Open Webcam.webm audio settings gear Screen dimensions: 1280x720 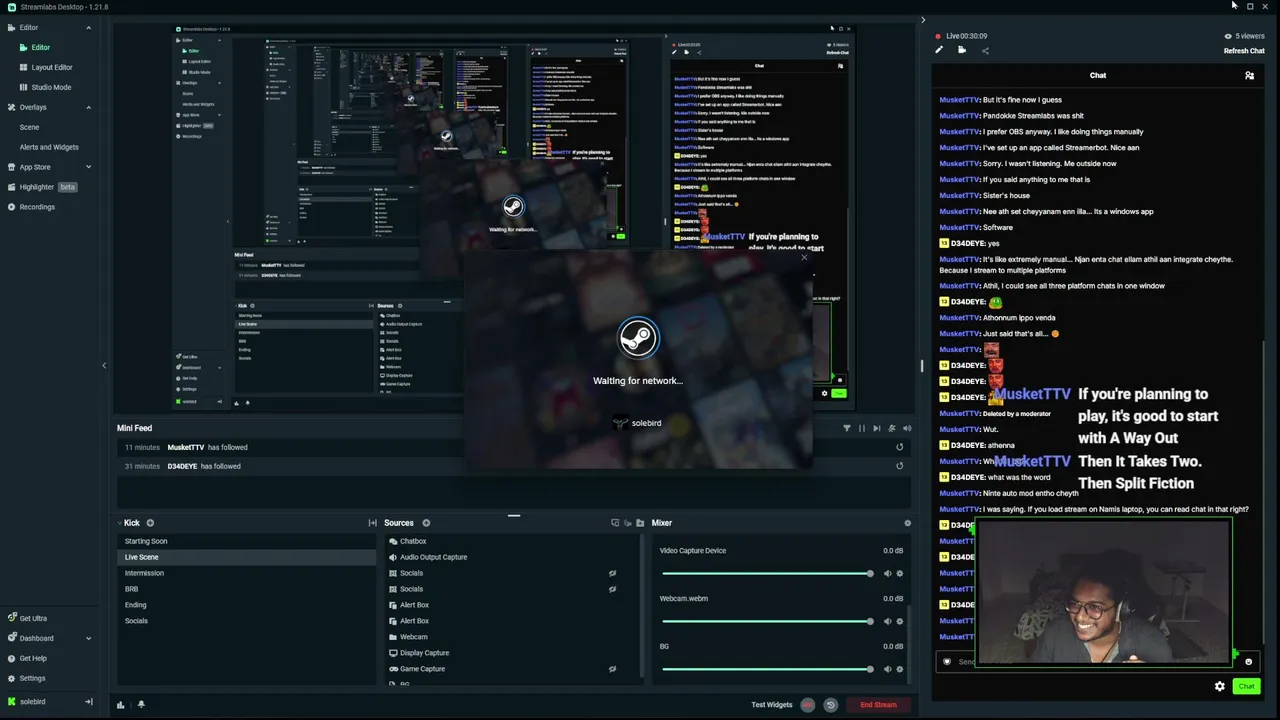(x=900, y=622)
